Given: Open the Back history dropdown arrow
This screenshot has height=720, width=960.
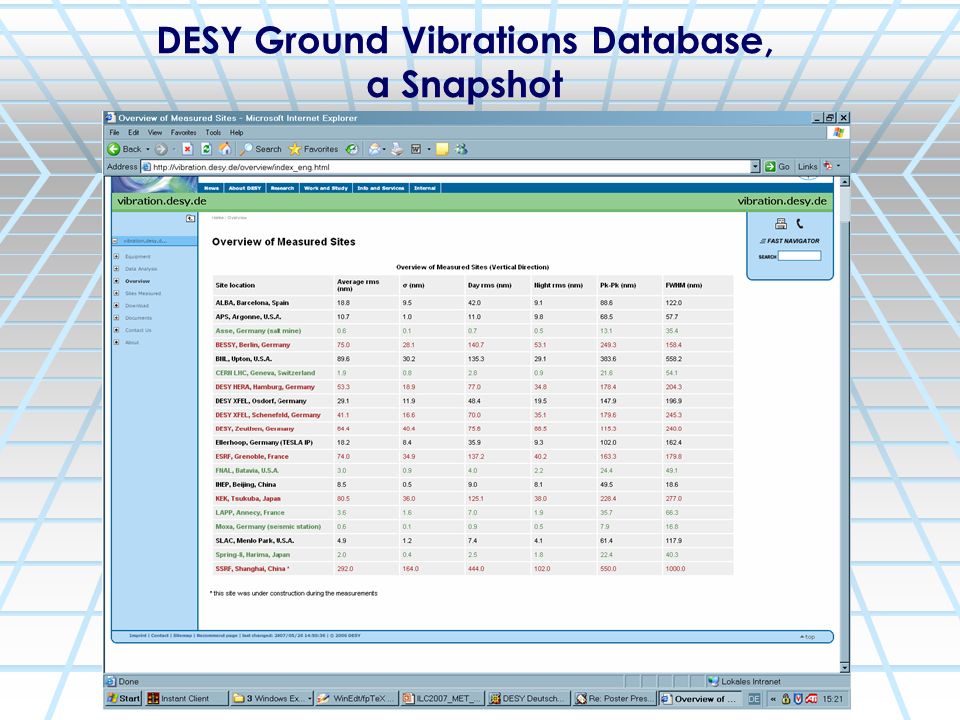Looking at the screenshot, I should (x=148, y=149).
